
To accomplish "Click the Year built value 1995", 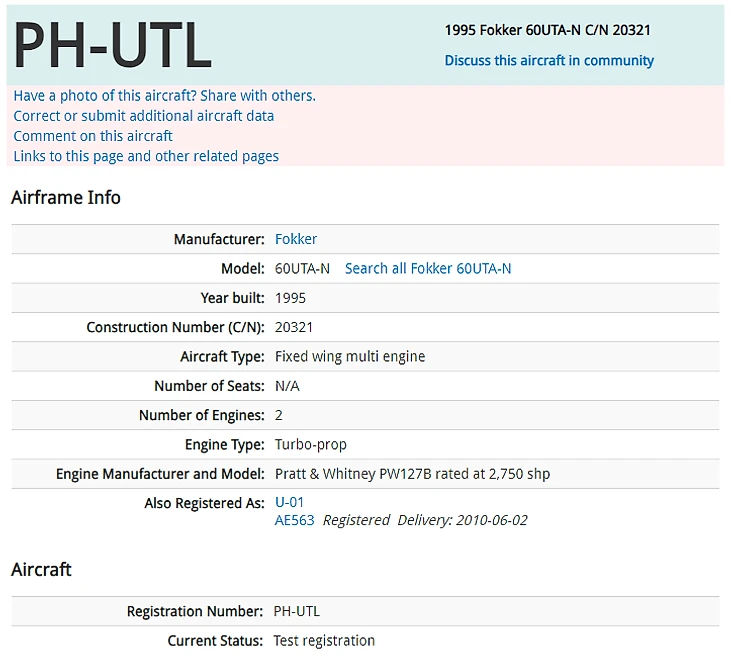I will click(290, 298).
